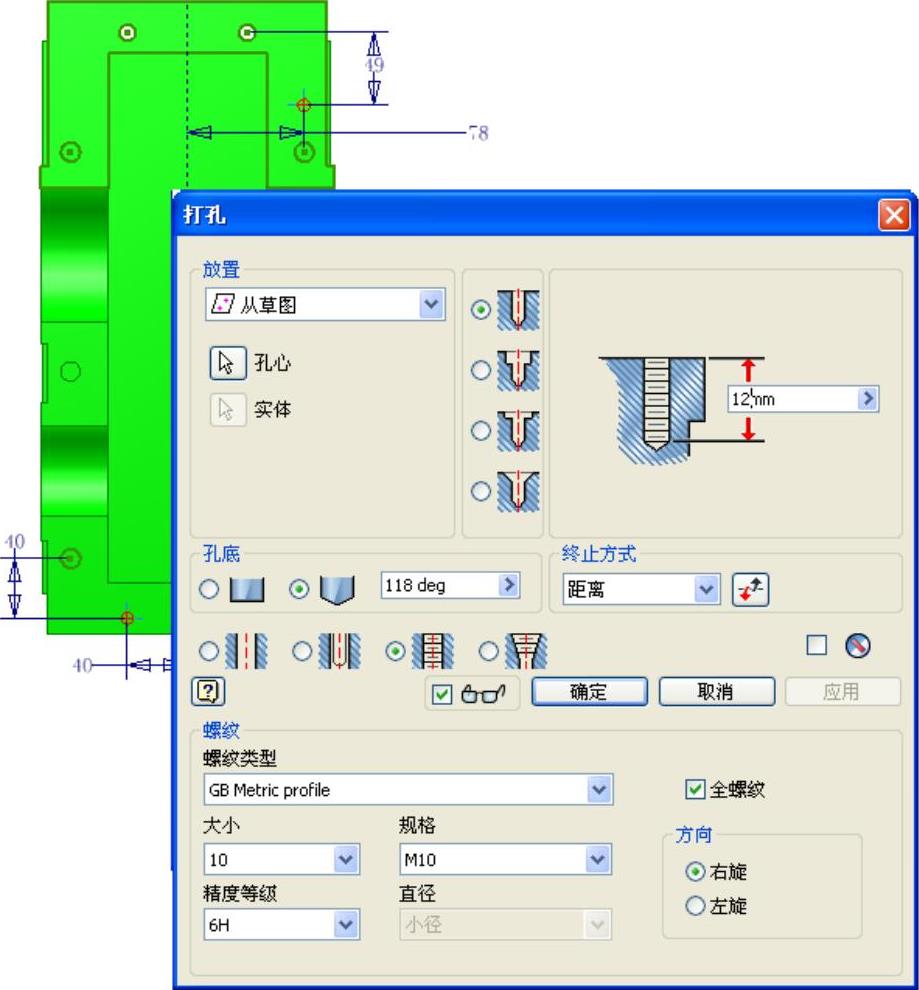Viewport: 919px width, 990px height.
Task: Select 右旋 right-hand thread direction
Action: tap(695, 872)
